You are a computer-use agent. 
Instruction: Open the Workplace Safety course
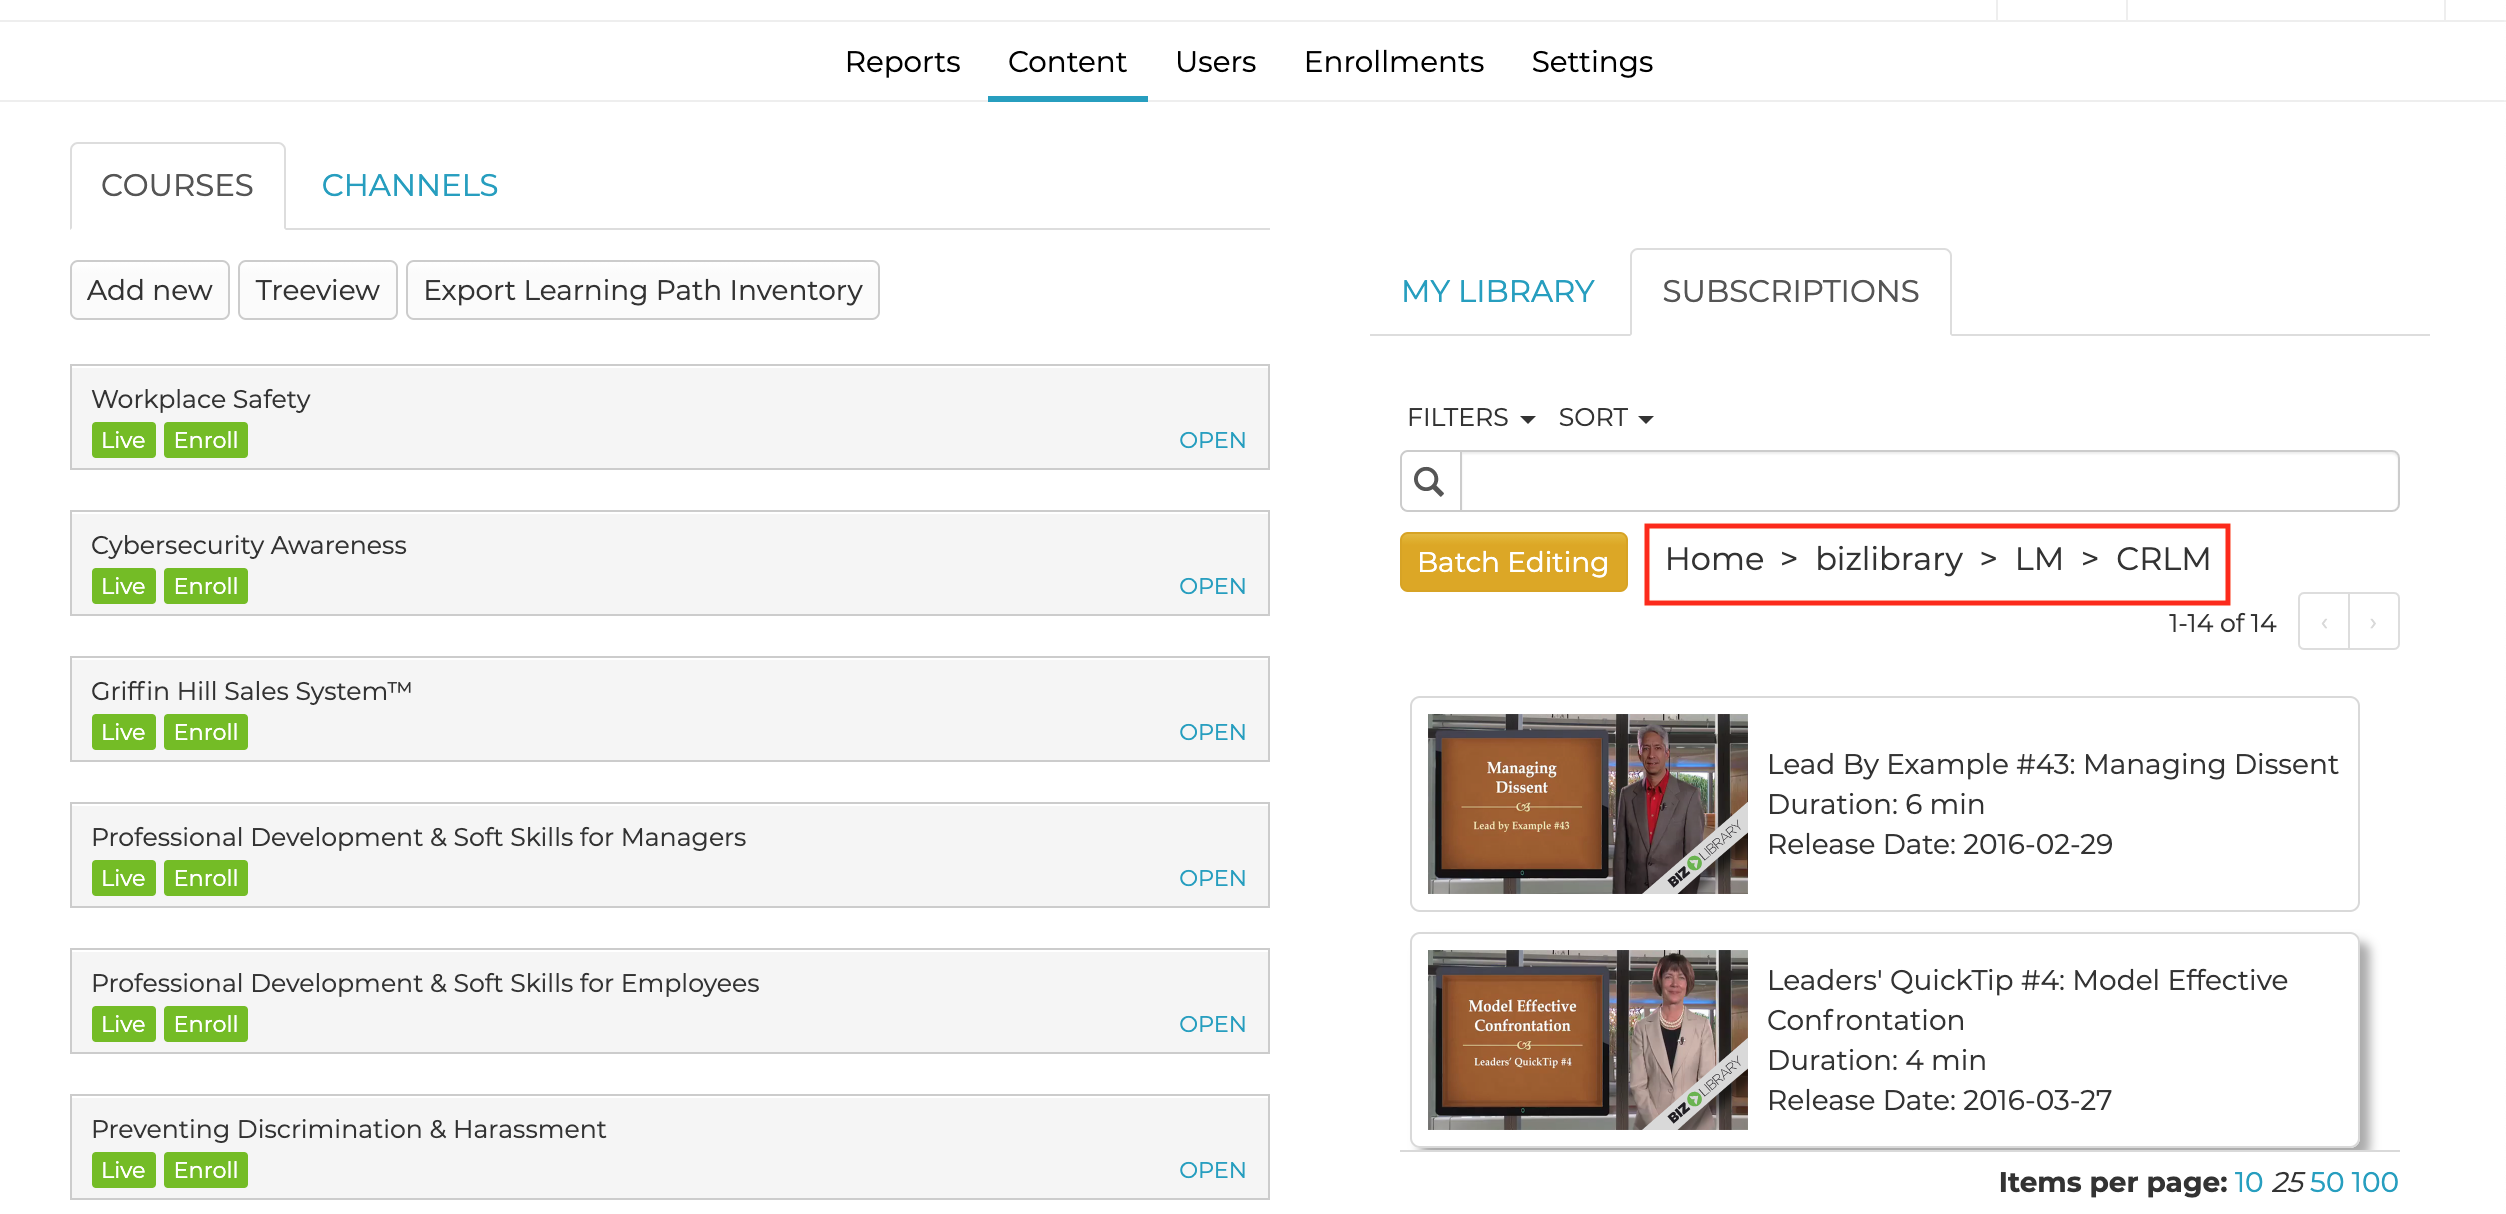(x=1211, y=440)
